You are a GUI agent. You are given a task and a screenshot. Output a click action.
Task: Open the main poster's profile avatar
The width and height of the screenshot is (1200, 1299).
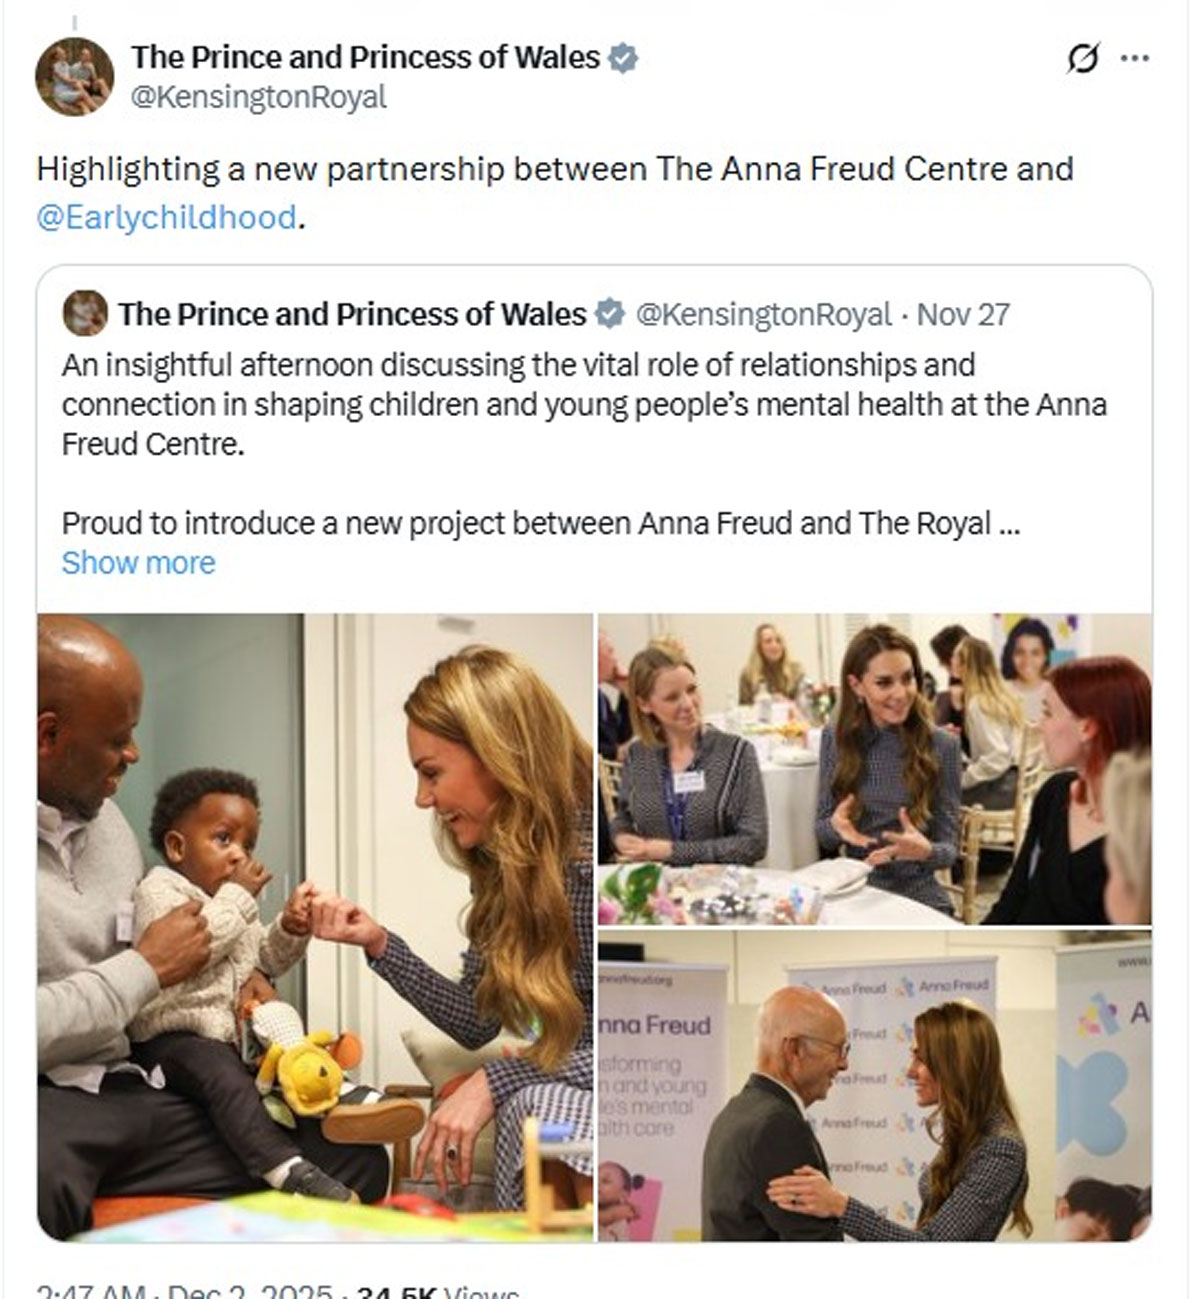click(x=74, y=77)
